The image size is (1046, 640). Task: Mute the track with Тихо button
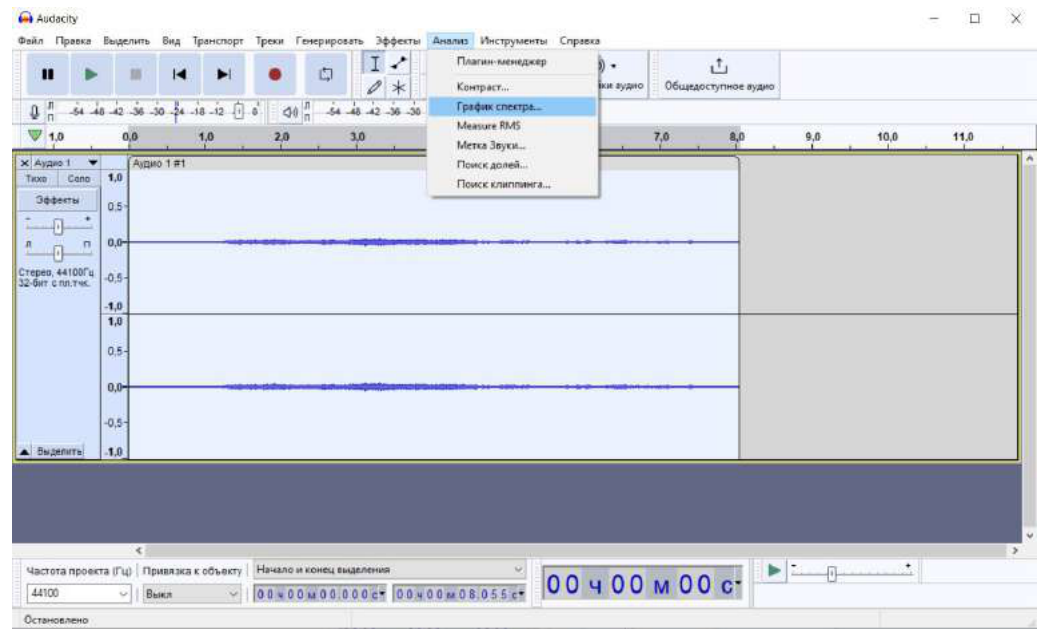pyautogui.click(x=37, y=179)
